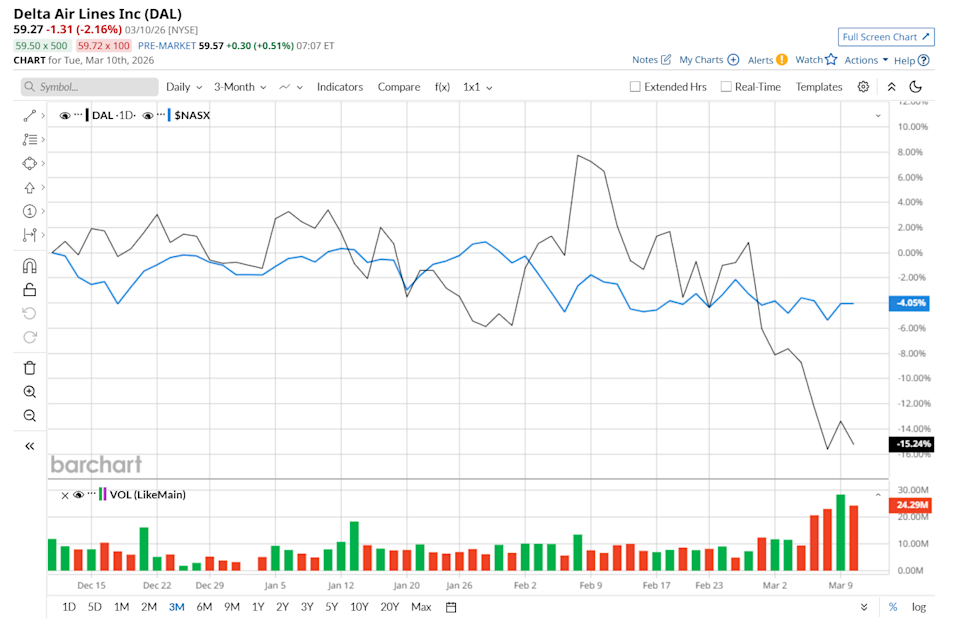Click the unlocked padlock drawings icon

(x=29, y=290)
